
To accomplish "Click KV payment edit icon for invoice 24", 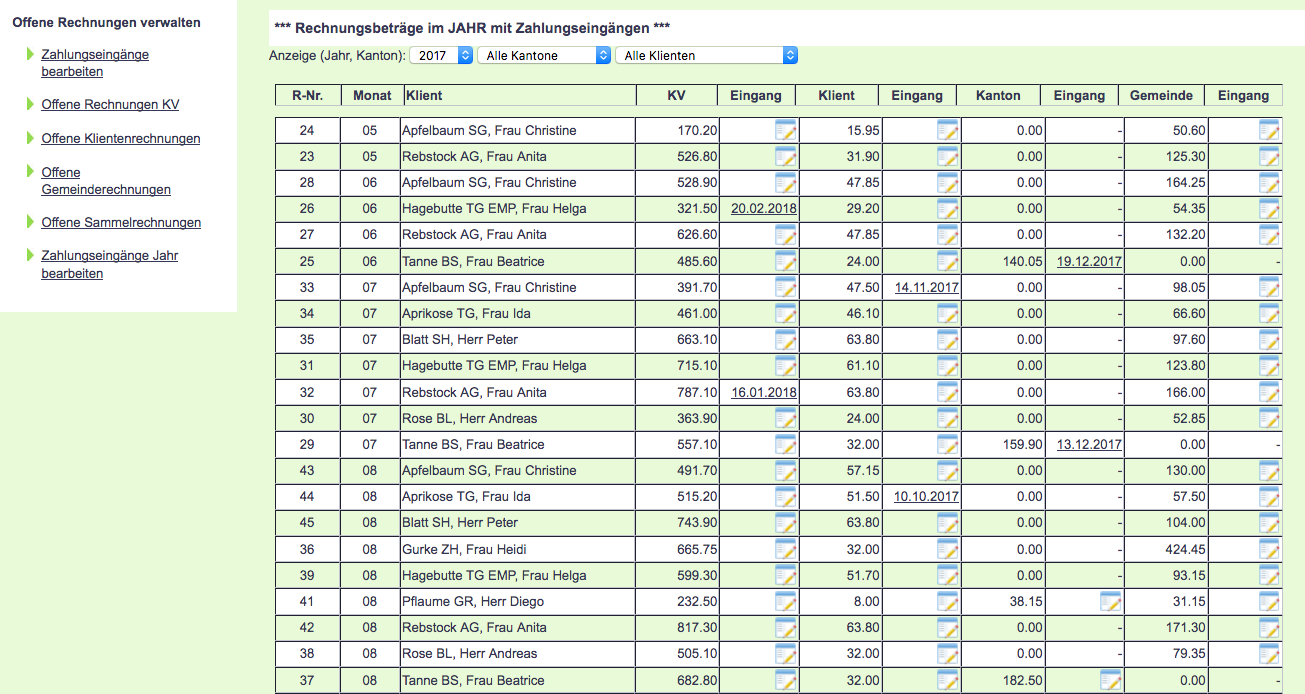I will pos(785,130).
